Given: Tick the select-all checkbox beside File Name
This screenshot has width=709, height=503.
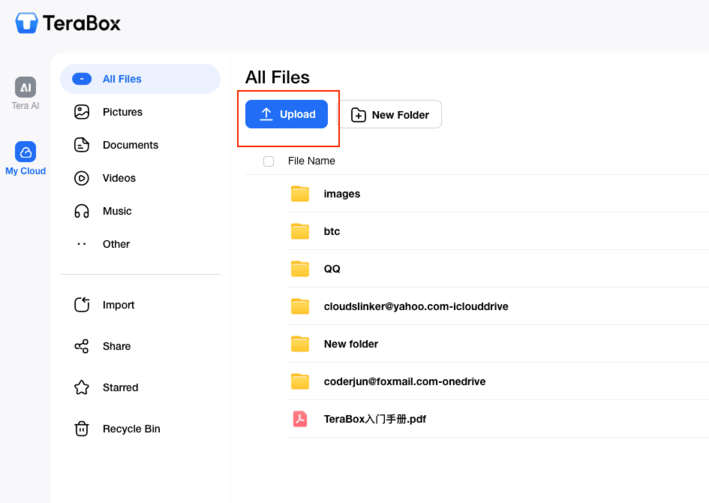Looking at the screenshot, I should coord(269,161).
